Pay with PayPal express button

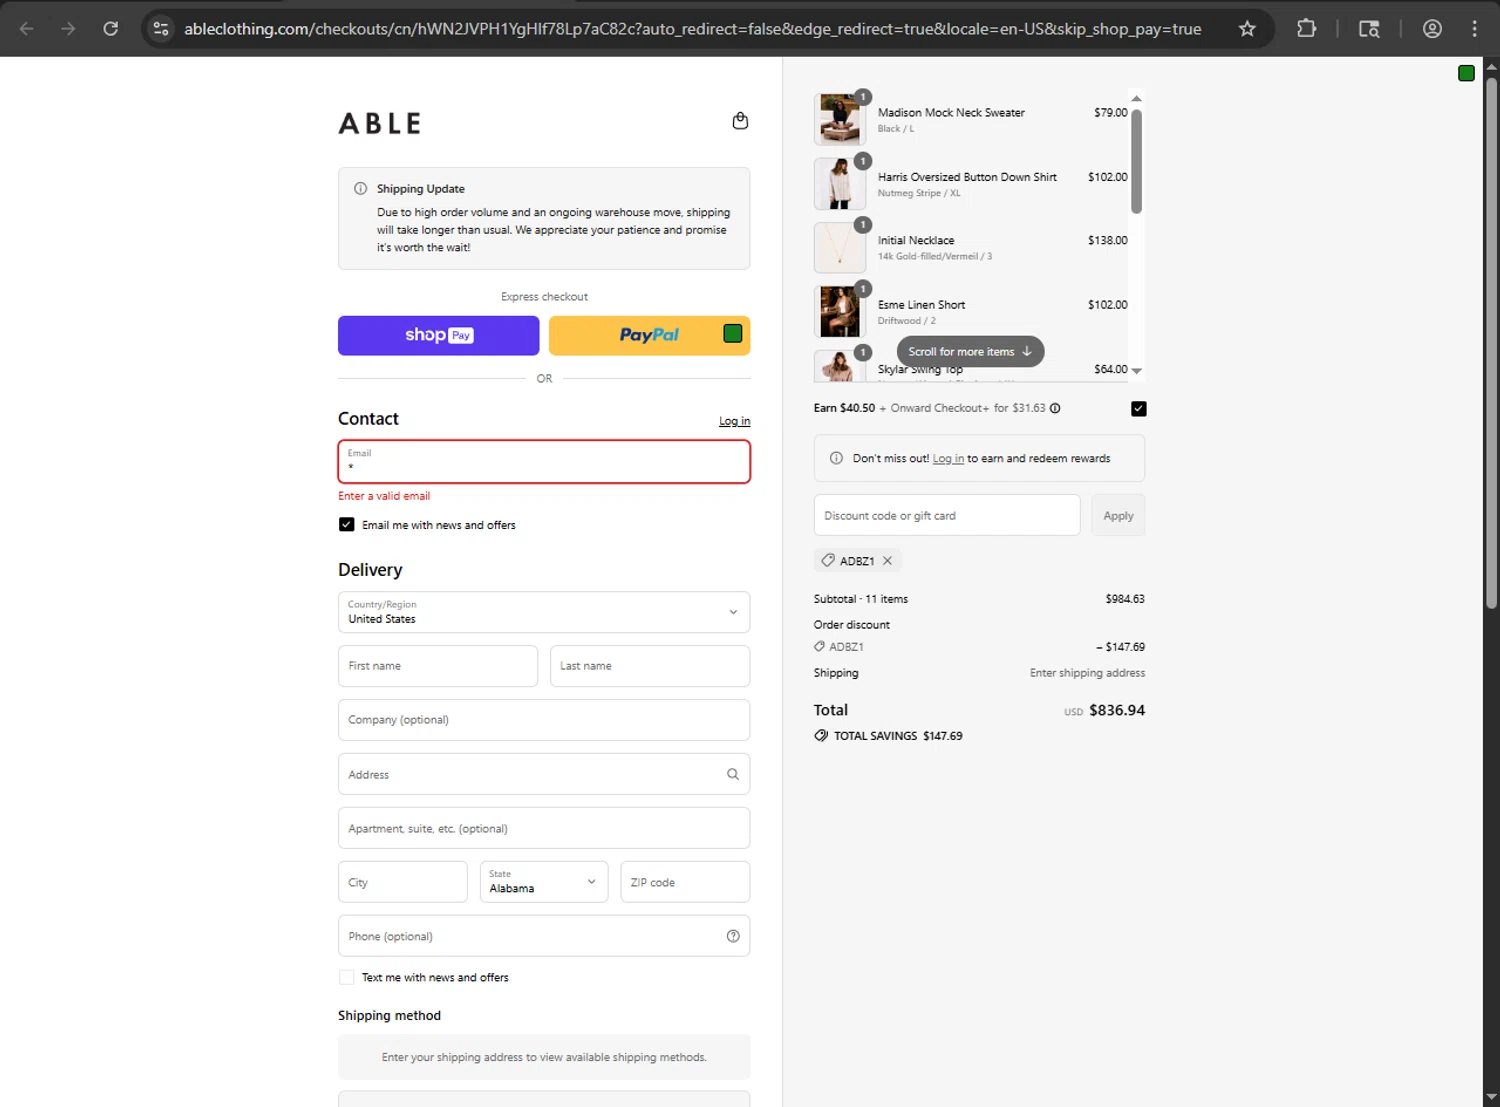click(x=649, y=335)
